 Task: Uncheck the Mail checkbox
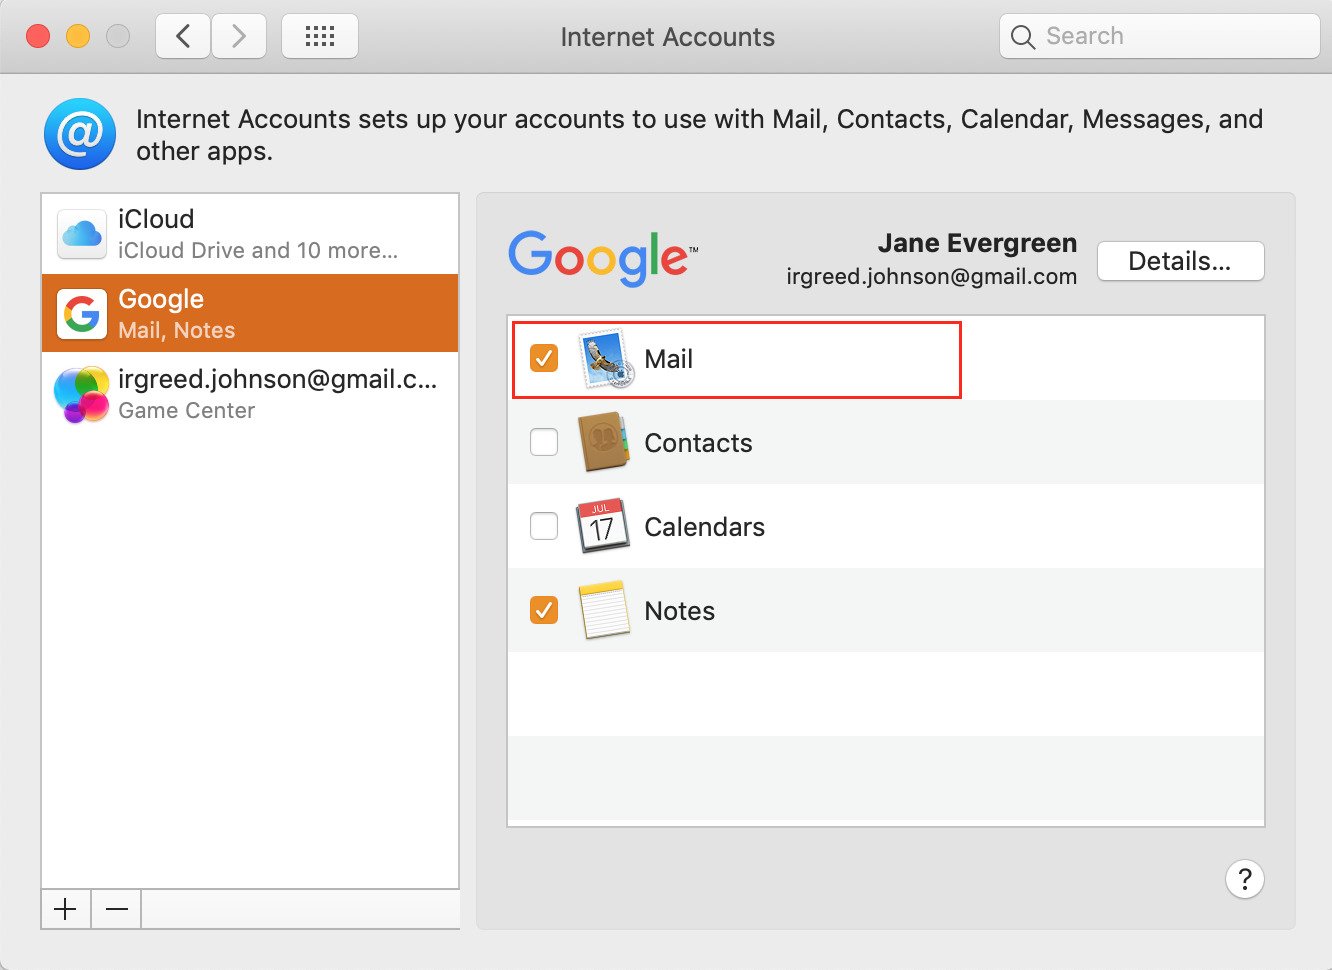544,358
